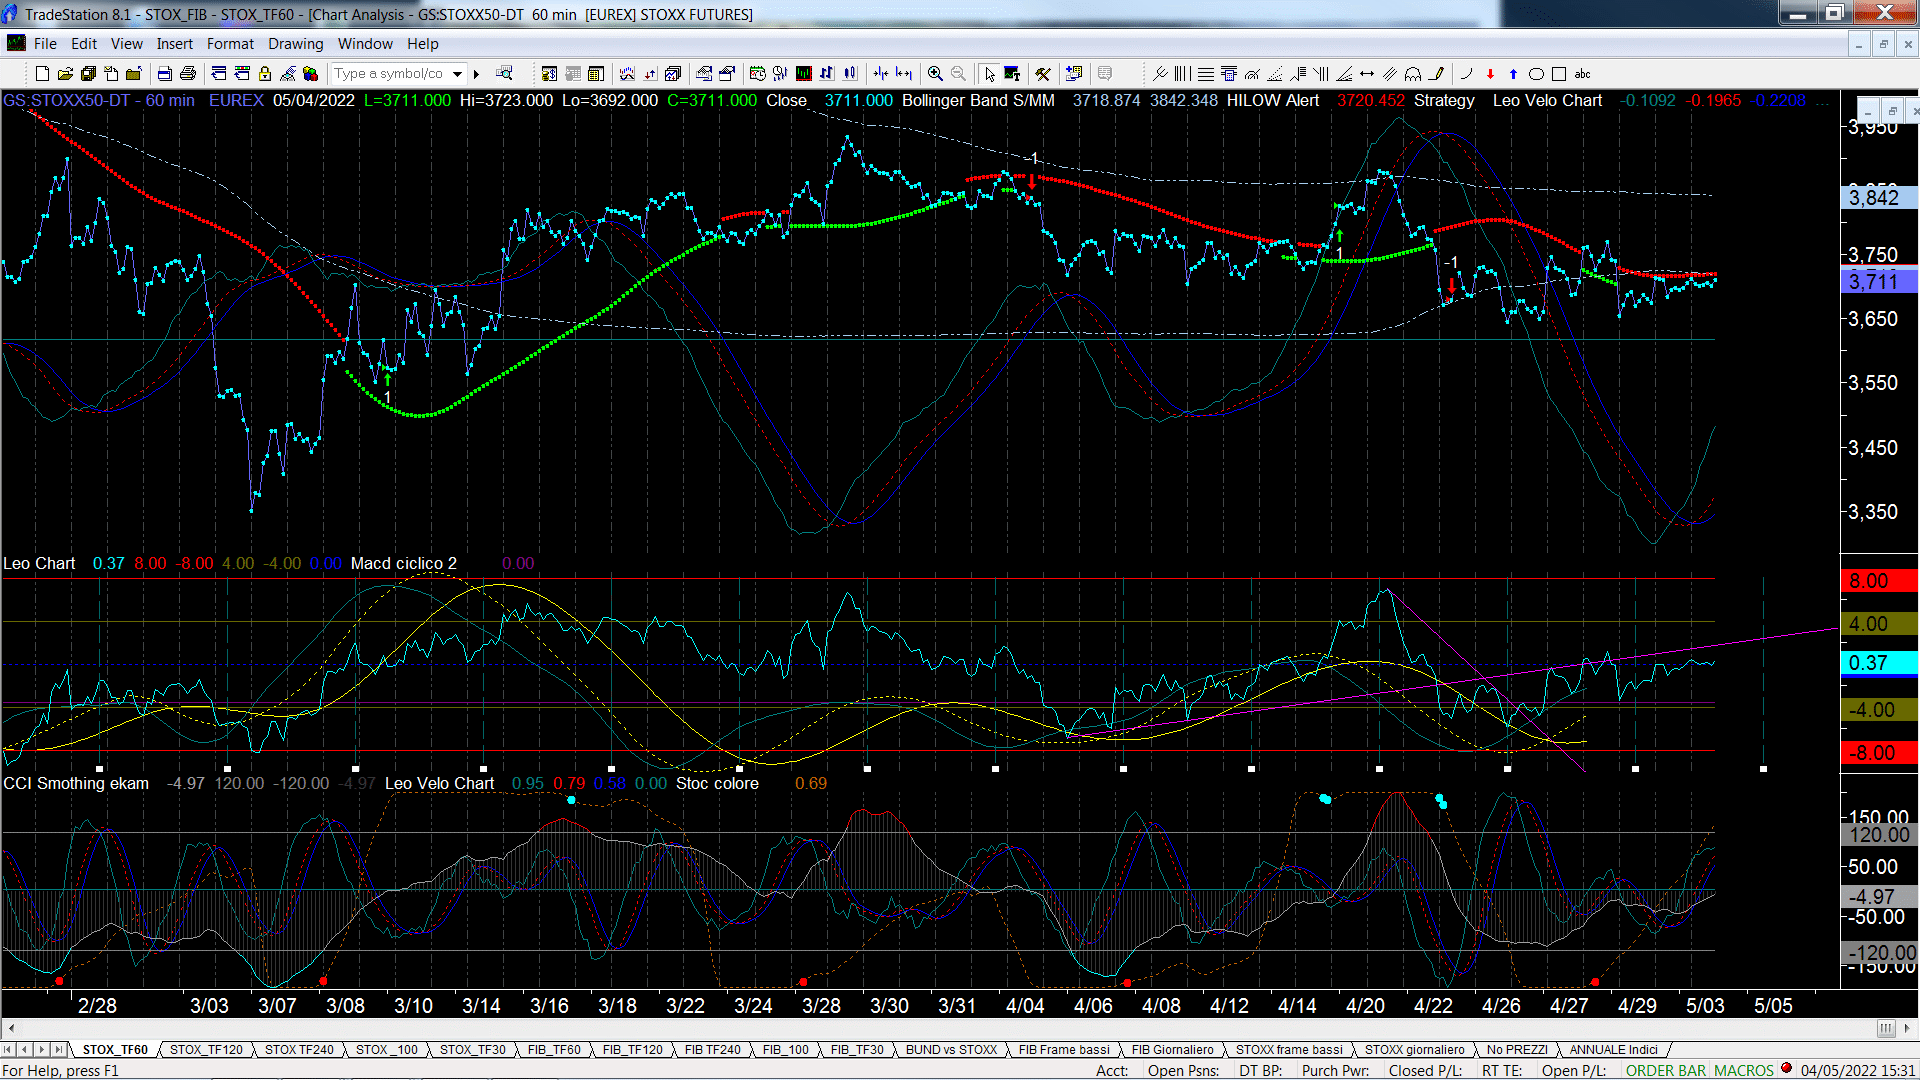Select the double-headed horizontal arrow tool
This screenshot has height=1080, width=1920.
pos(1367,73)
